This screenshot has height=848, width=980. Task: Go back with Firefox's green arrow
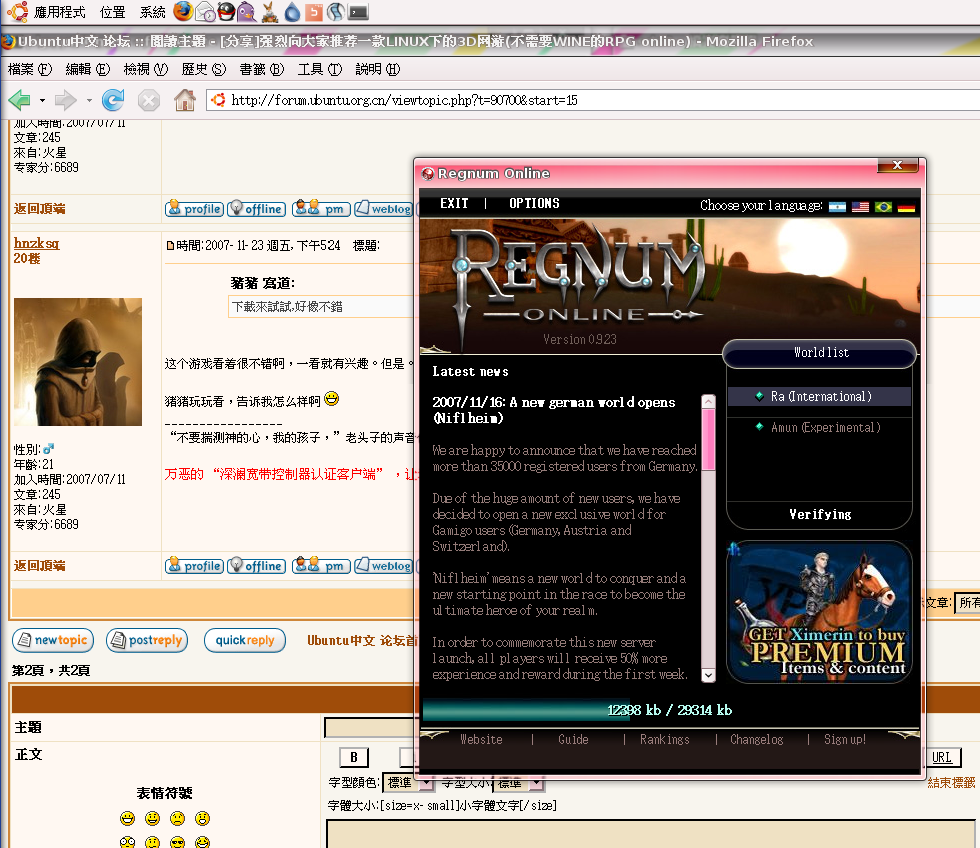(19, 99)
